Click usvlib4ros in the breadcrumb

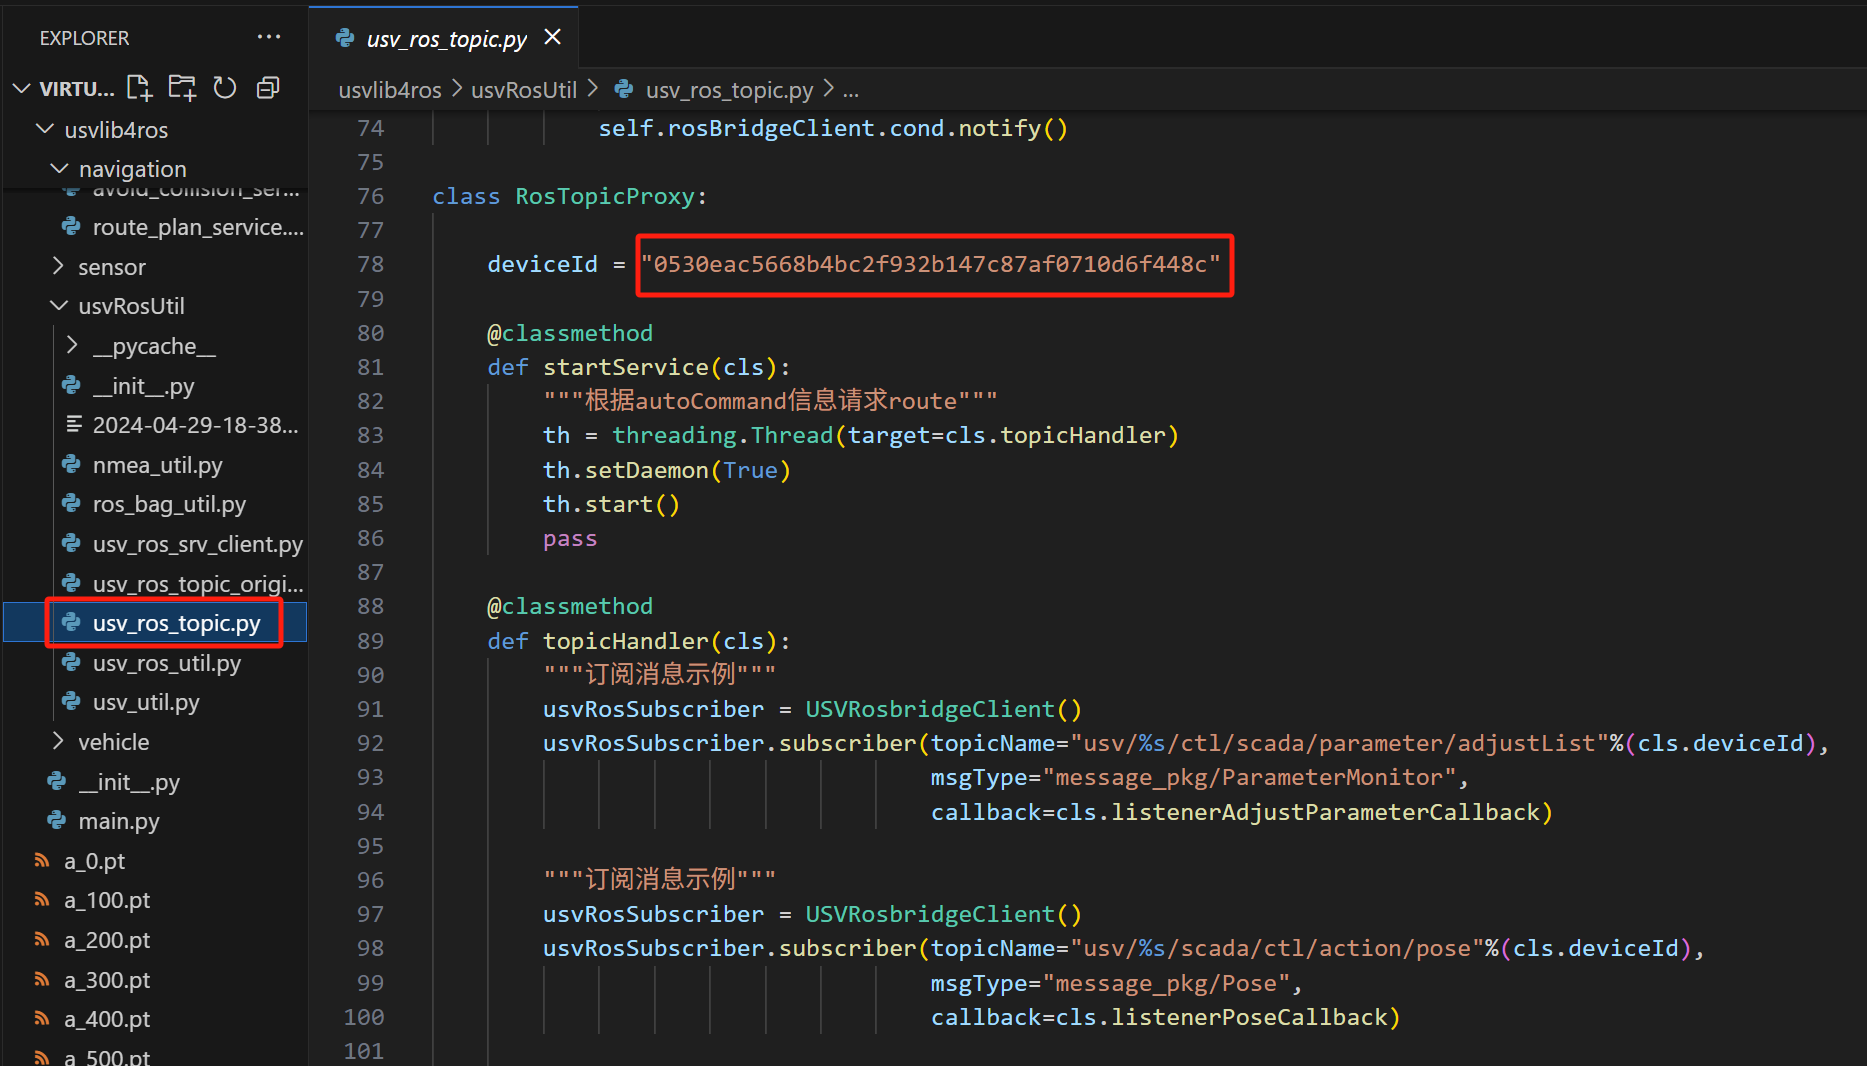389,90
